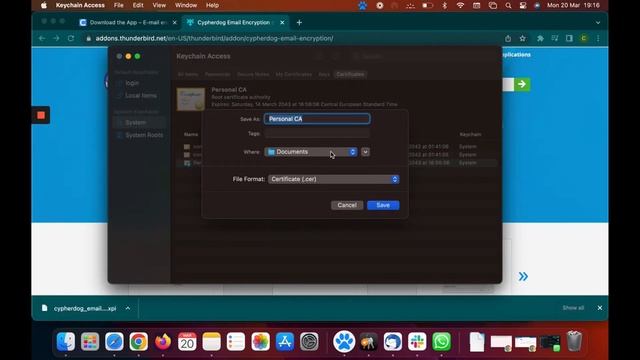Screen dimensions: 640x360
Task: Open Spotlight search in menu bar
Action: pyautogui.click(x=508, y=5)
